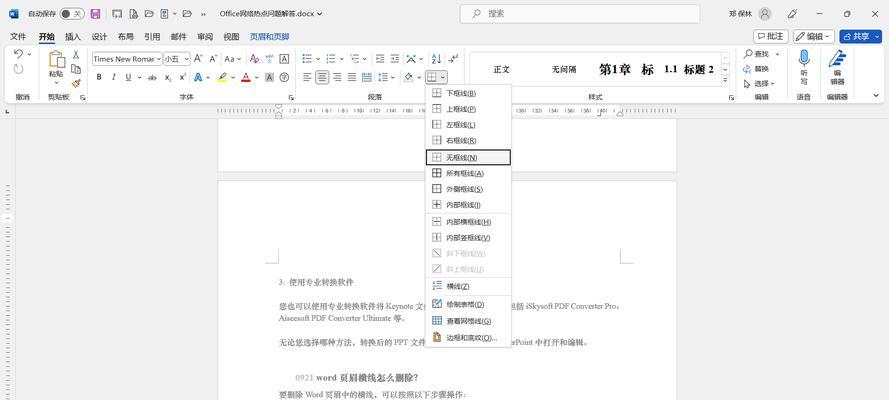Click the blue 共享 share button

[x=861, y=36]
